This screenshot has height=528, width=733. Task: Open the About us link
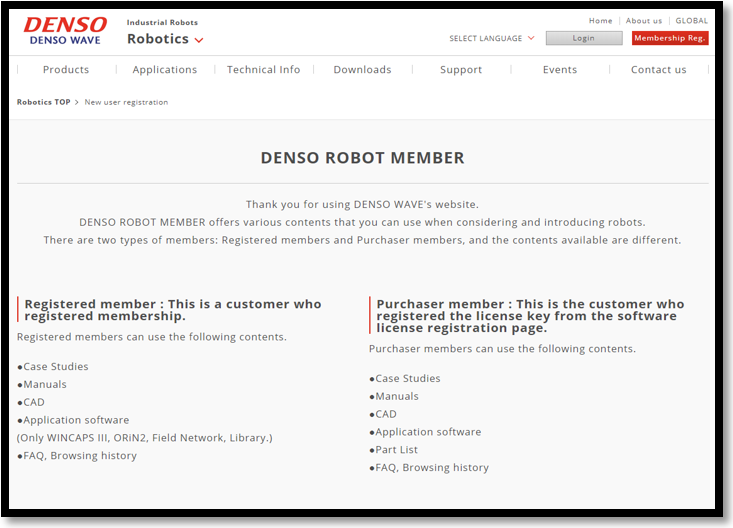(644, 21)
